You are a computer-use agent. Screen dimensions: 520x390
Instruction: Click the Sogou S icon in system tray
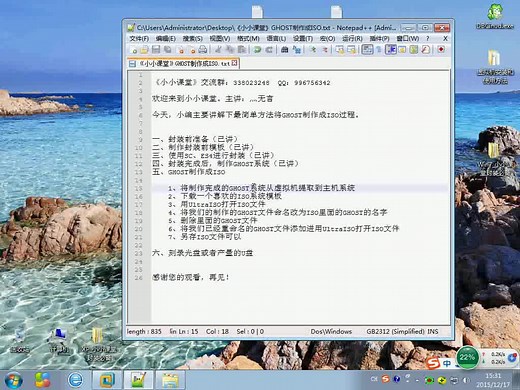point(386,379)
